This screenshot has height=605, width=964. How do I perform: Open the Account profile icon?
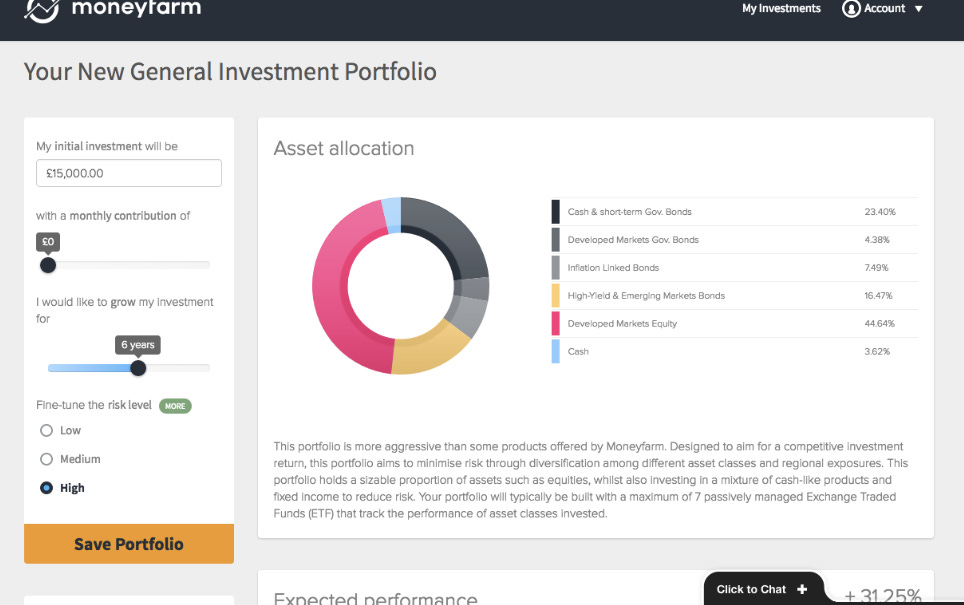[851, 9]
